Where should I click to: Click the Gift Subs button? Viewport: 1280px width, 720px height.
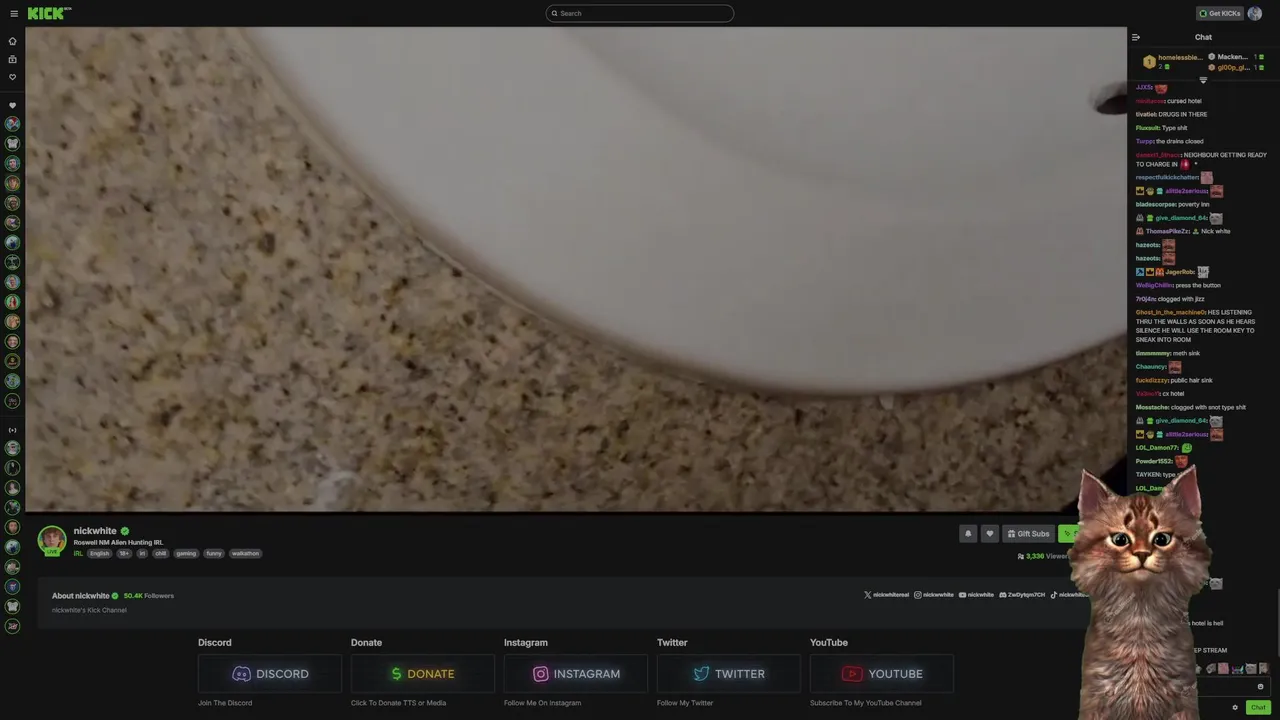pos(1029,533)
